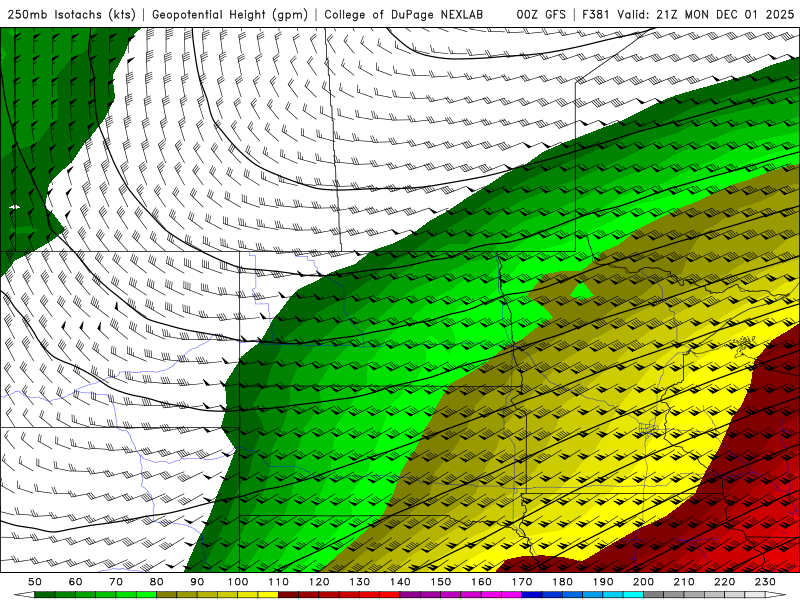Click the 100 label on the colorbar

click(238, 582)
